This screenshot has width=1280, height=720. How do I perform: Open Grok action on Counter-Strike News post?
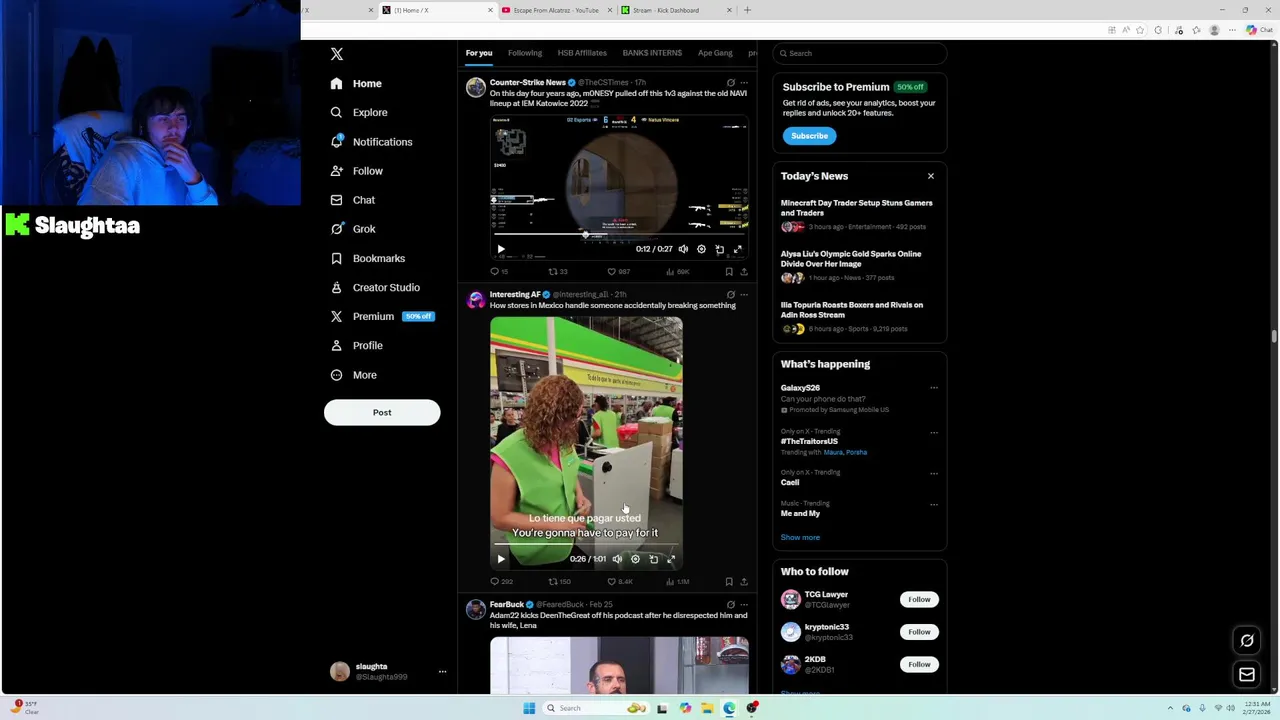pos(730,83)
